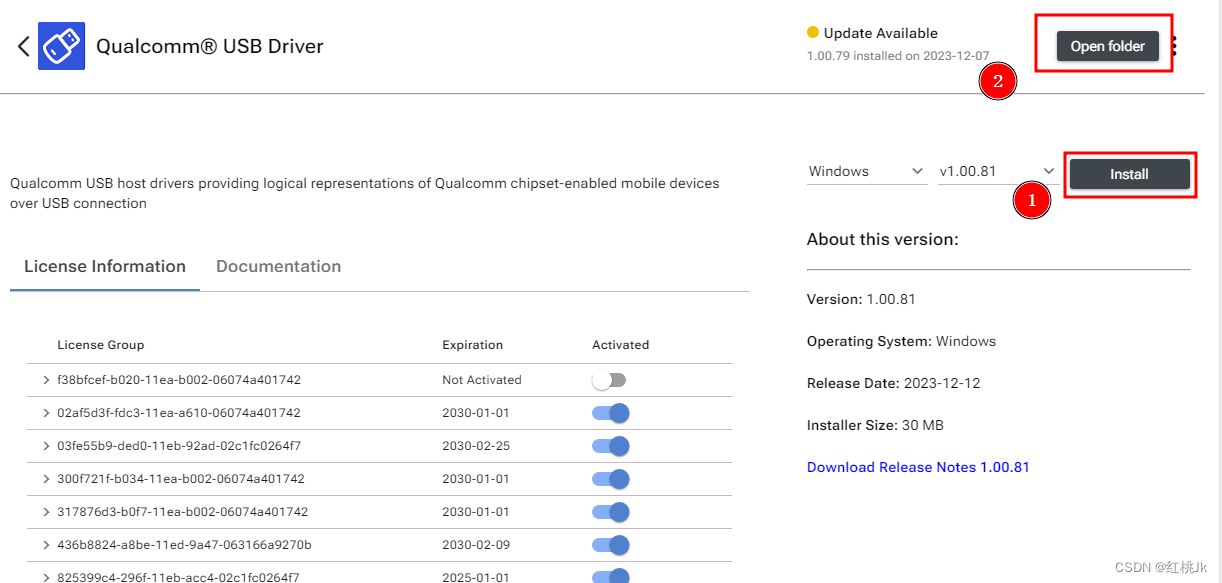
Task: Switch to the Documentation tab
Action: [x=279, y=267]
